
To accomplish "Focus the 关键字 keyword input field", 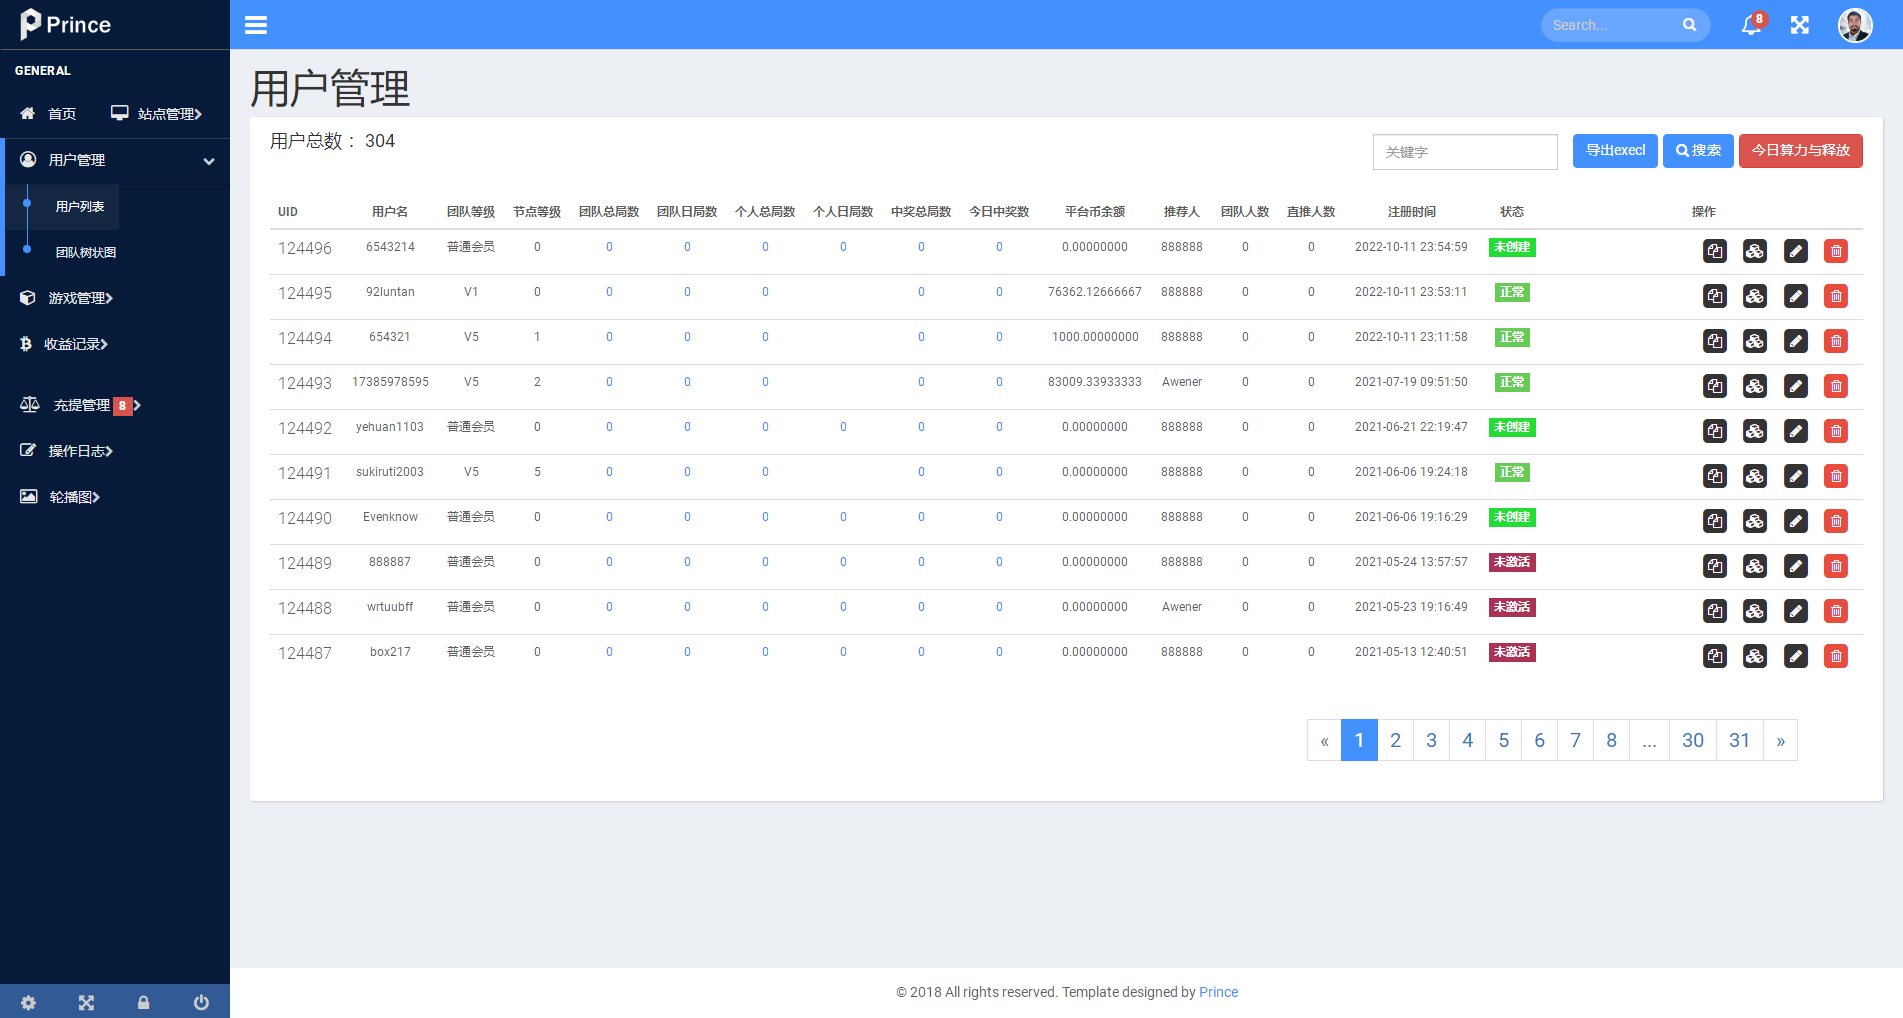I will (x=1465, y=152).
